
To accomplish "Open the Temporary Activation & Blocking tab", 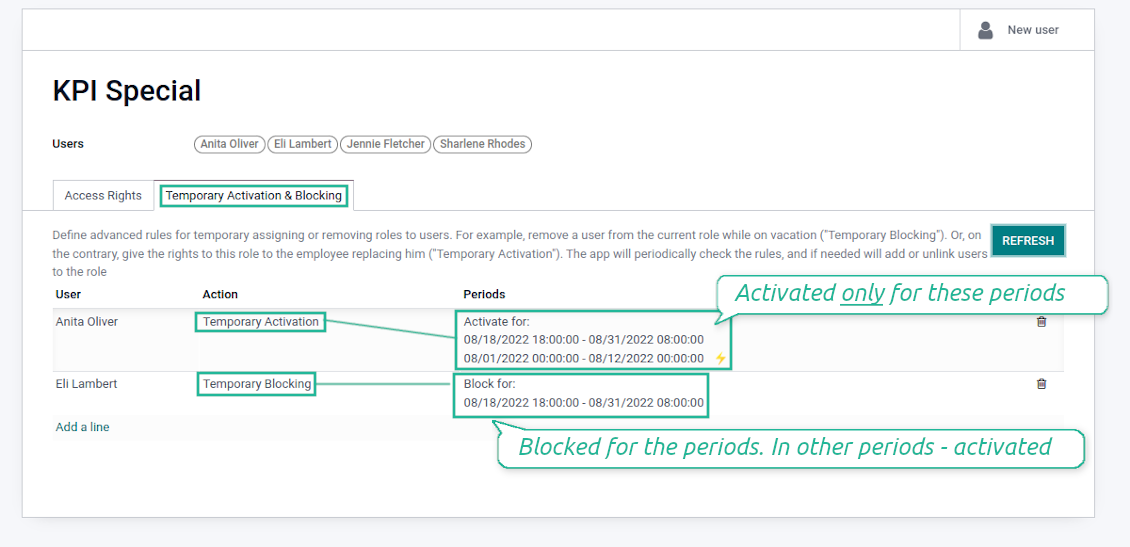I will pyautogui.click(x=254, y=195).
